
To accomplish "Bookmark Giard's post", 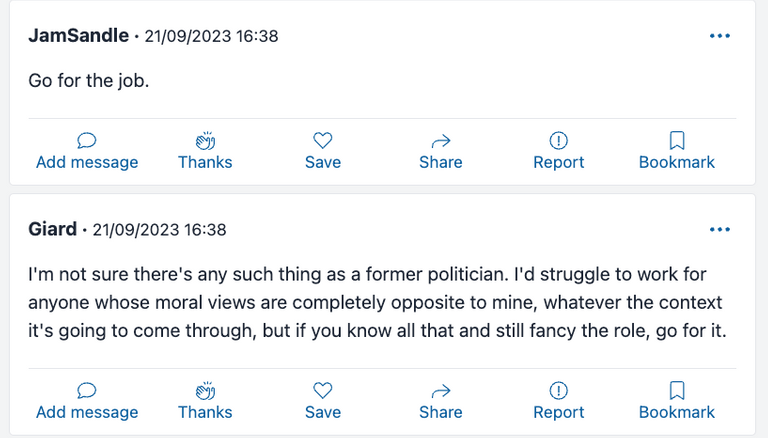I will [677, 391].
